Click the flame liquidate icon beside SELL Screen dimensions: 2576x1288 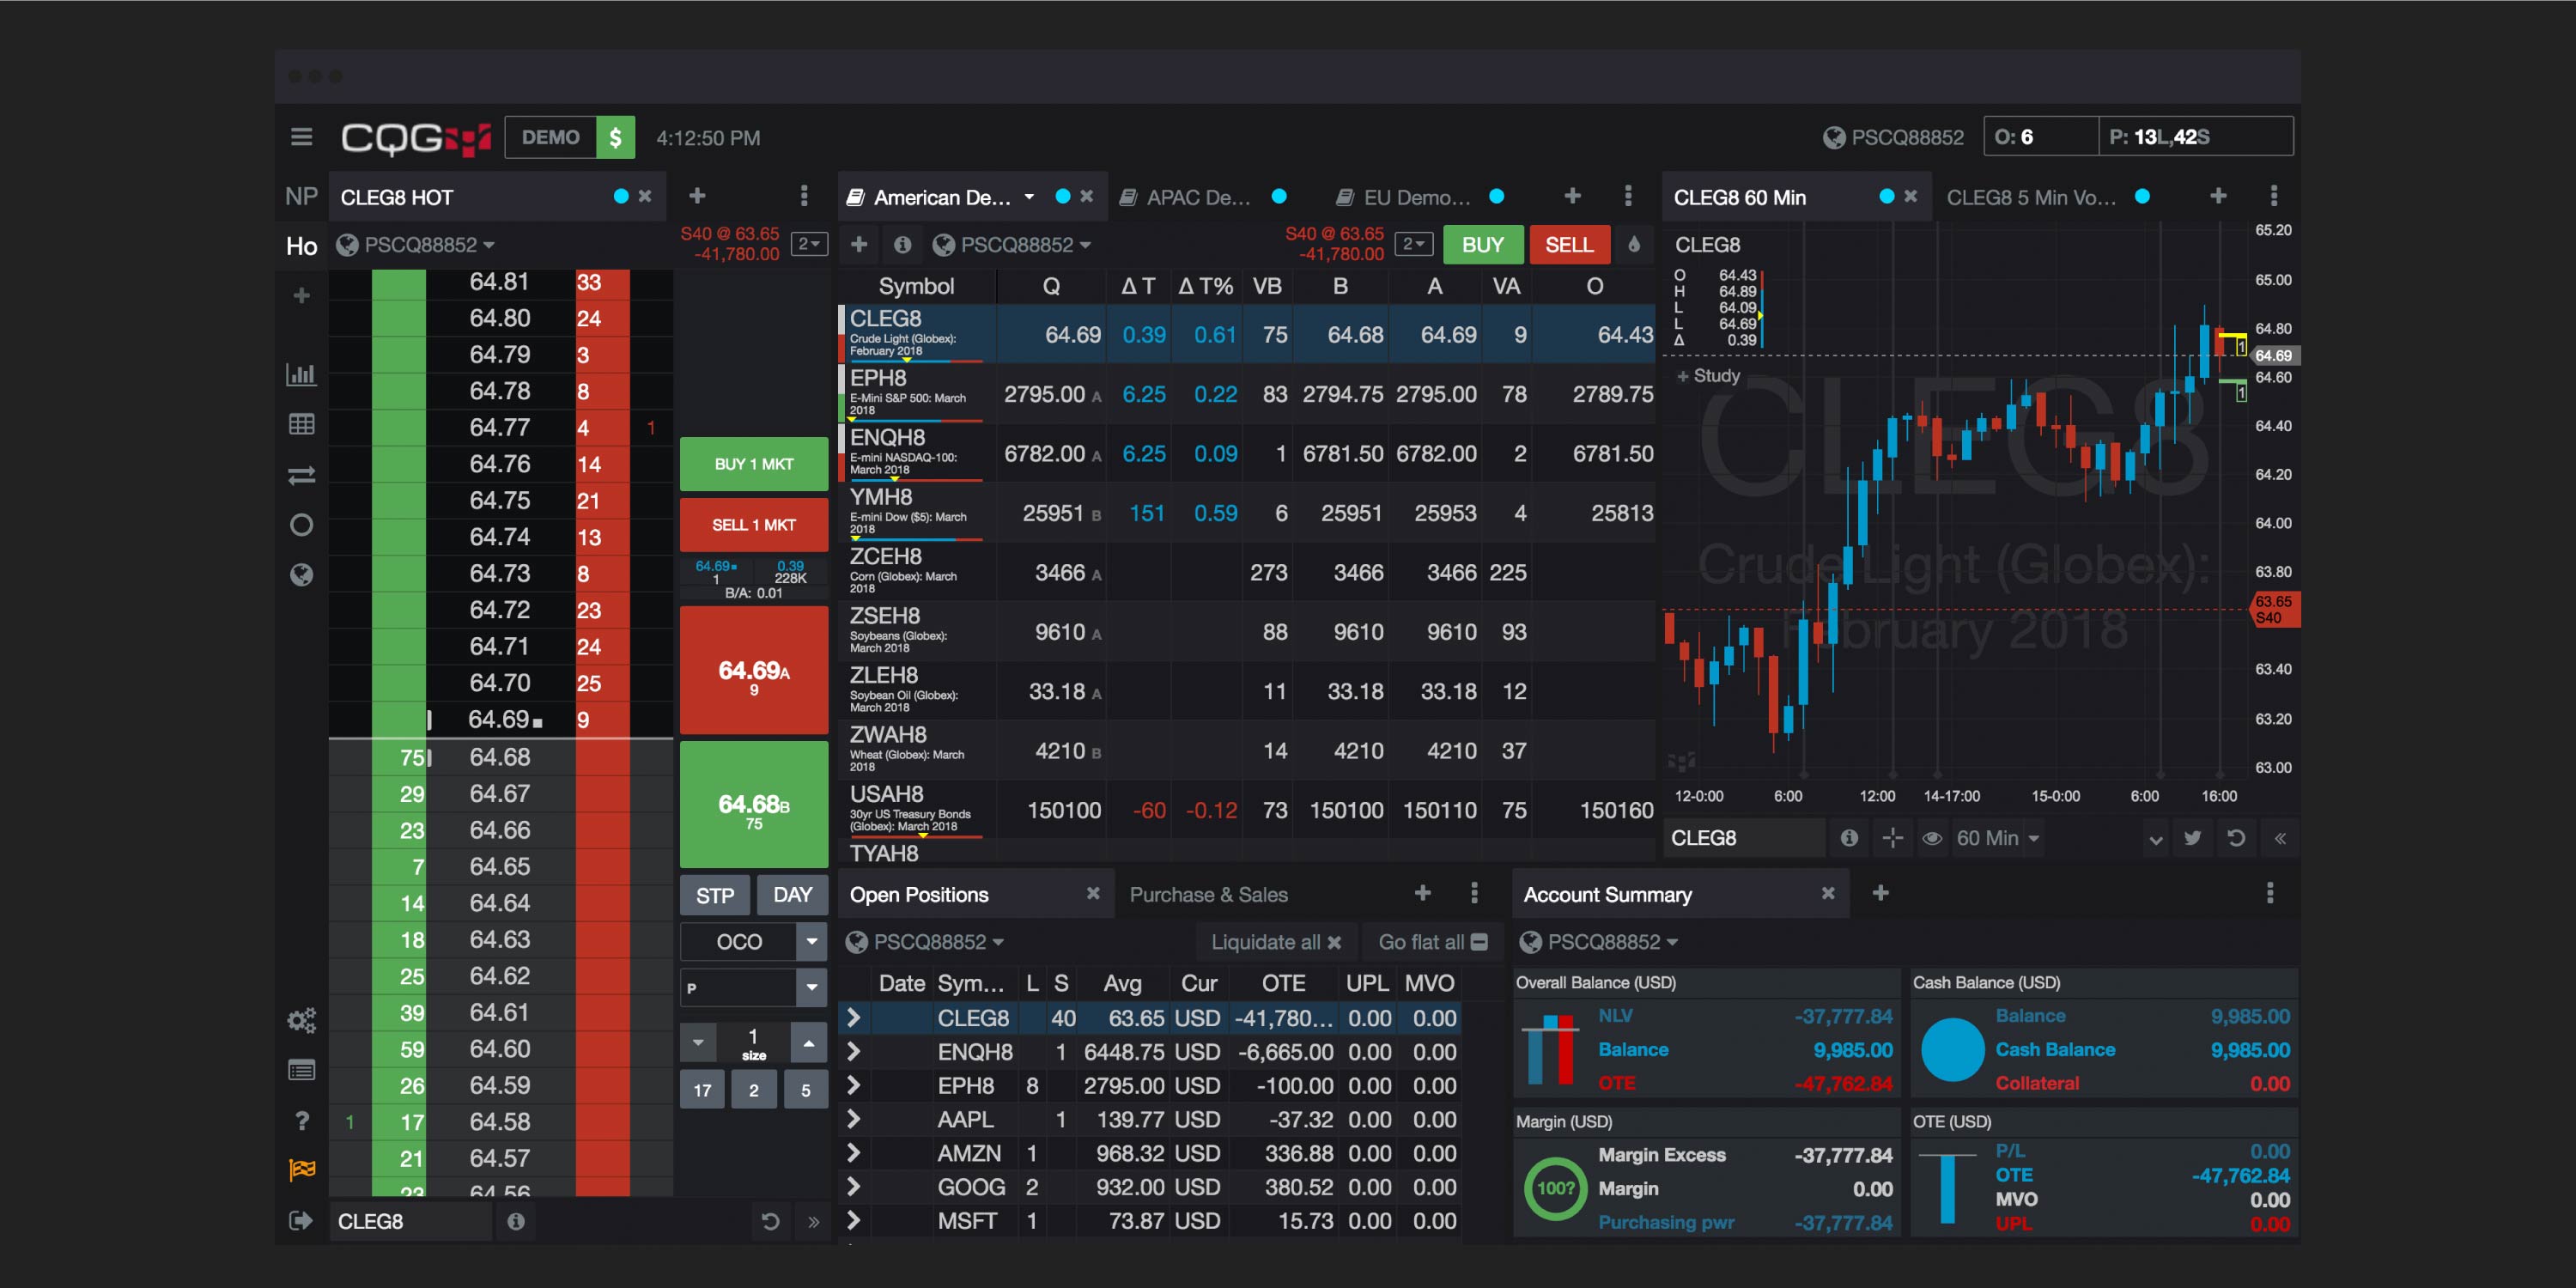[1634, 244]
